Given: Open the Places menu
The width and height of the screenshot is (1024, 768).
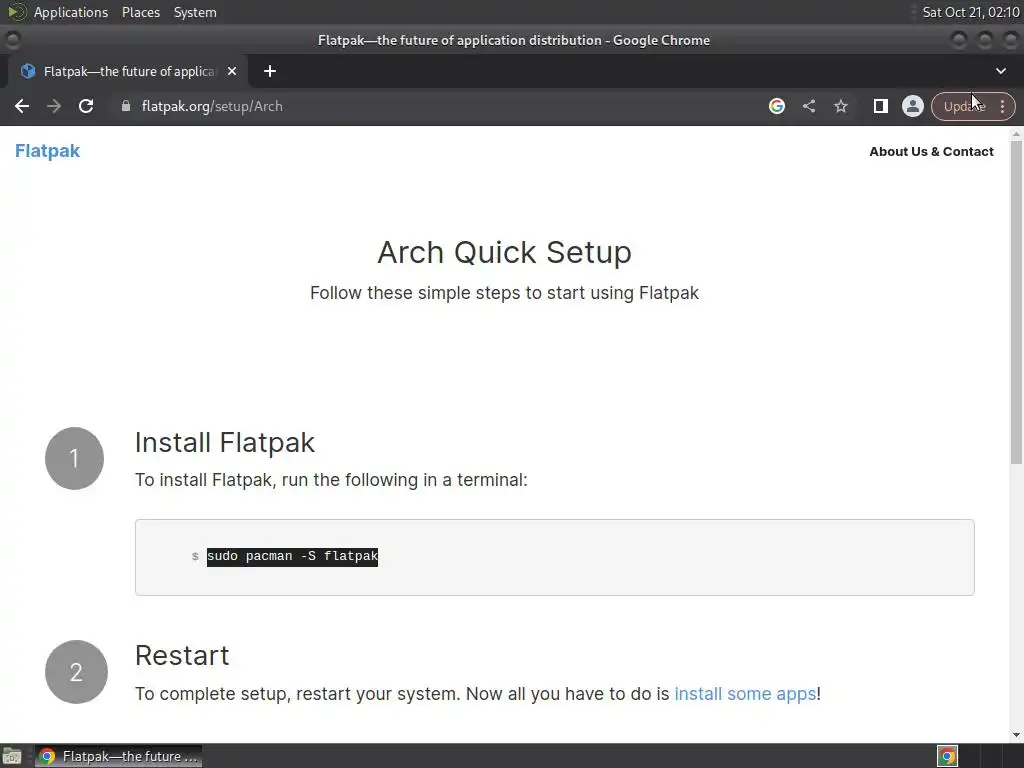Looking at the screenshot, I should pyautogui.click(x=141, y=12).
